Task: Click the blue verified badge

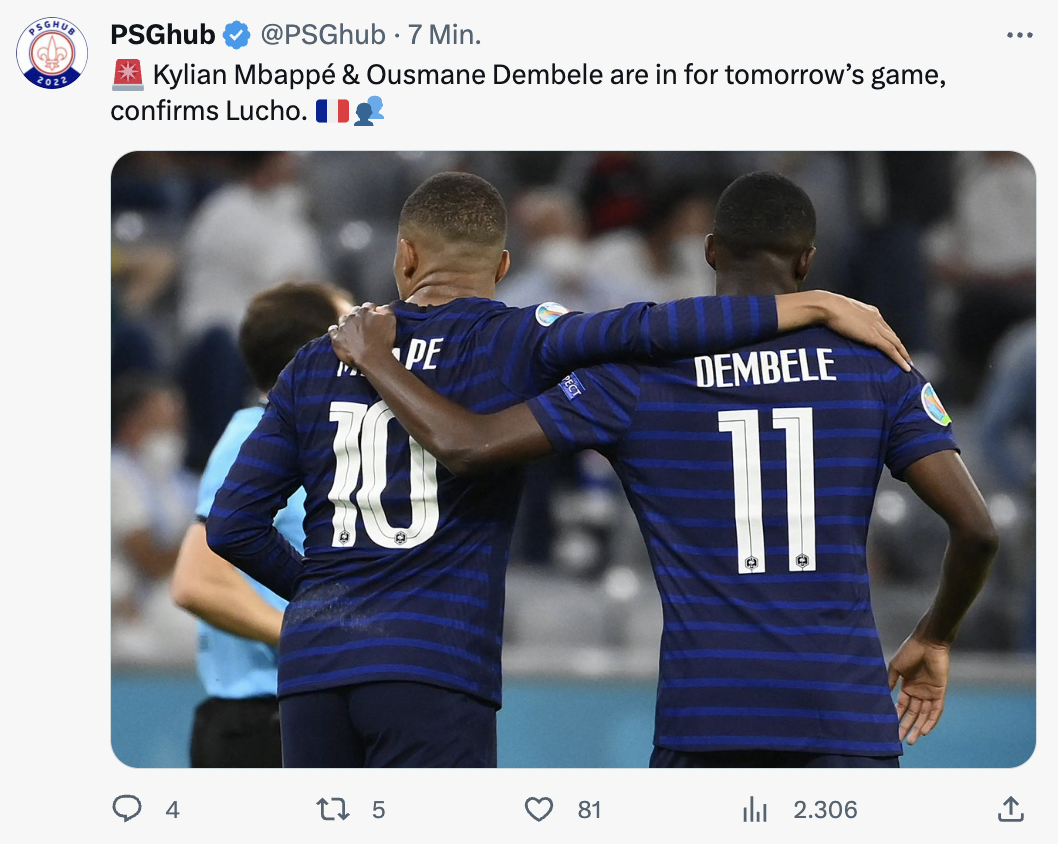Action: (x=237, y=35)
